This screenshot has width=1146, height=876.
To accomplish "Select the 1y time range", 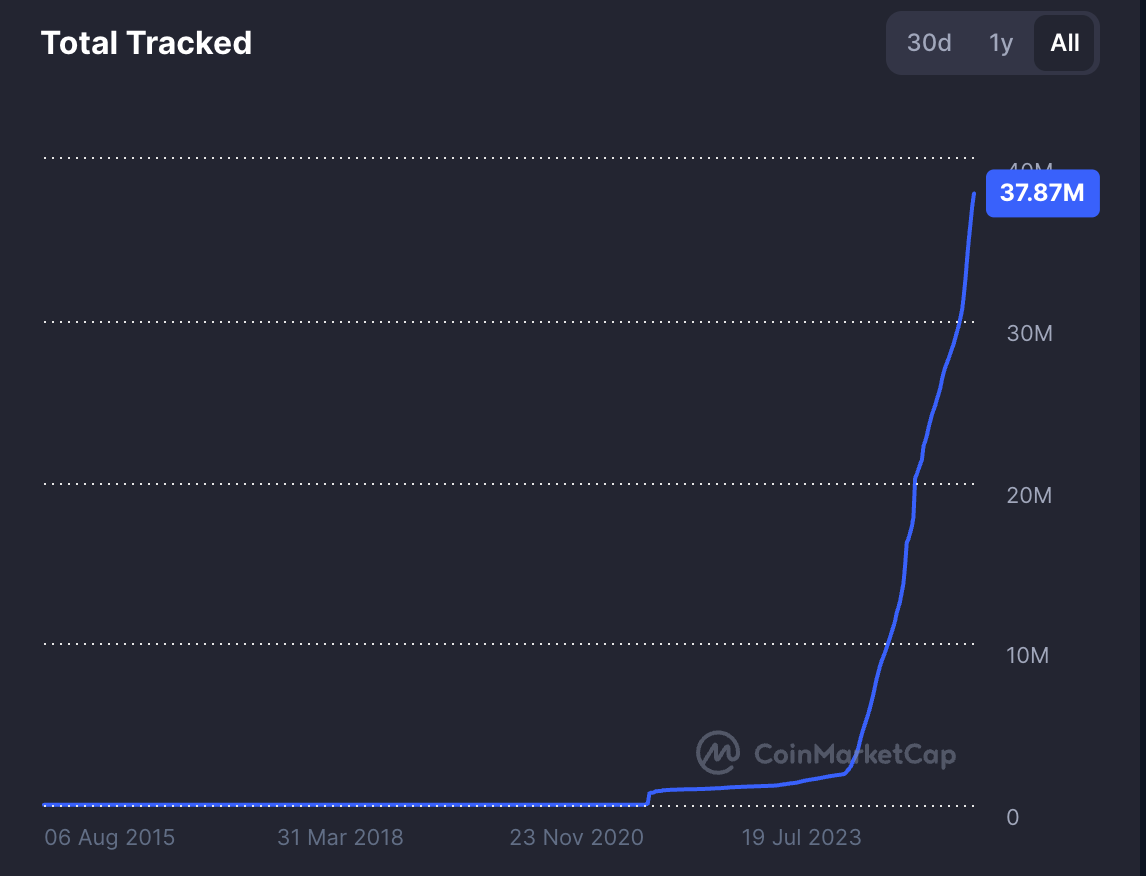I will click(x=1001, y=43).
